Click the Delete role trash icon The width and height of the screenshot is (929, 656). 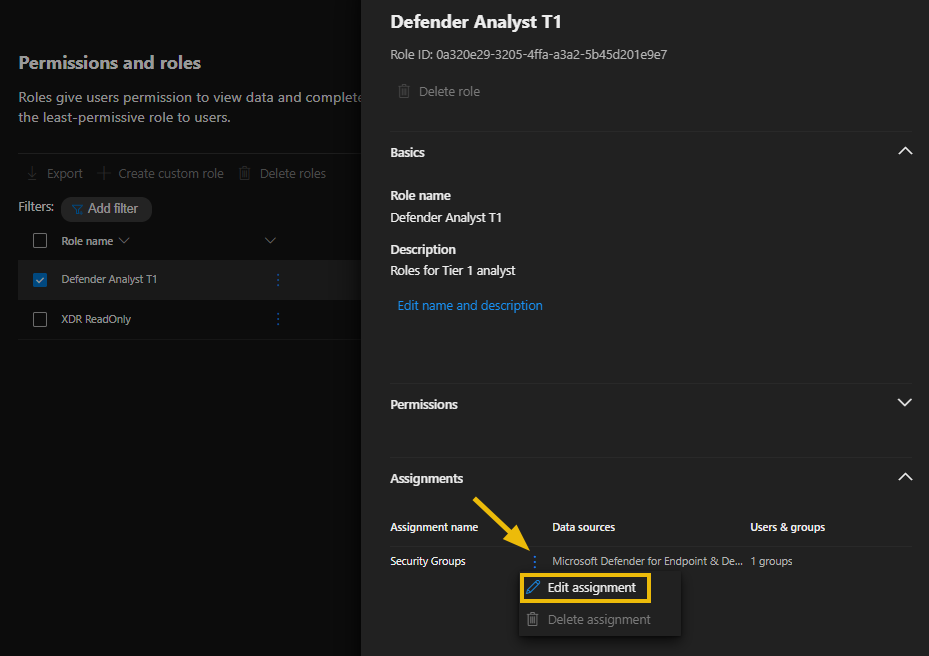(404, 91)
